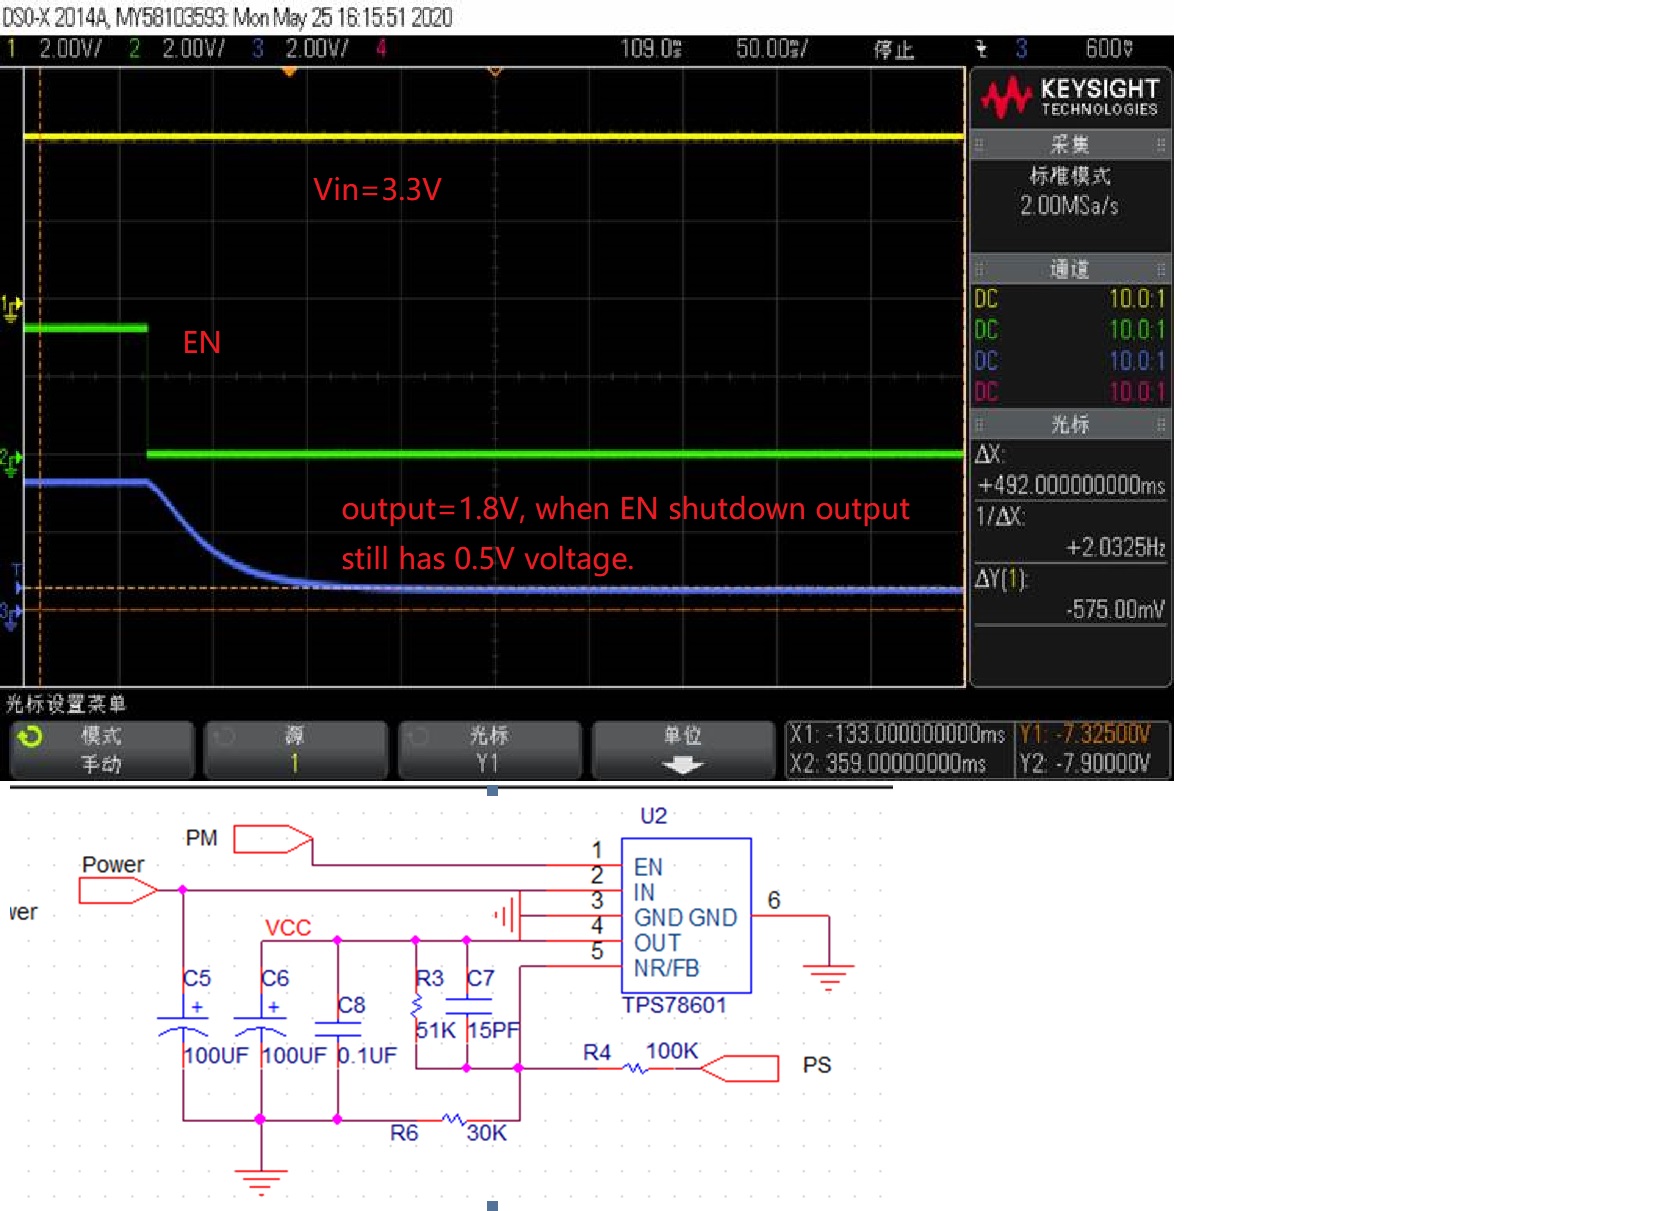Click the 1/ΔX +2.0325Hz value
The height and width of the screenshot is (1211, 1655).
click(x=1115, y=547)
